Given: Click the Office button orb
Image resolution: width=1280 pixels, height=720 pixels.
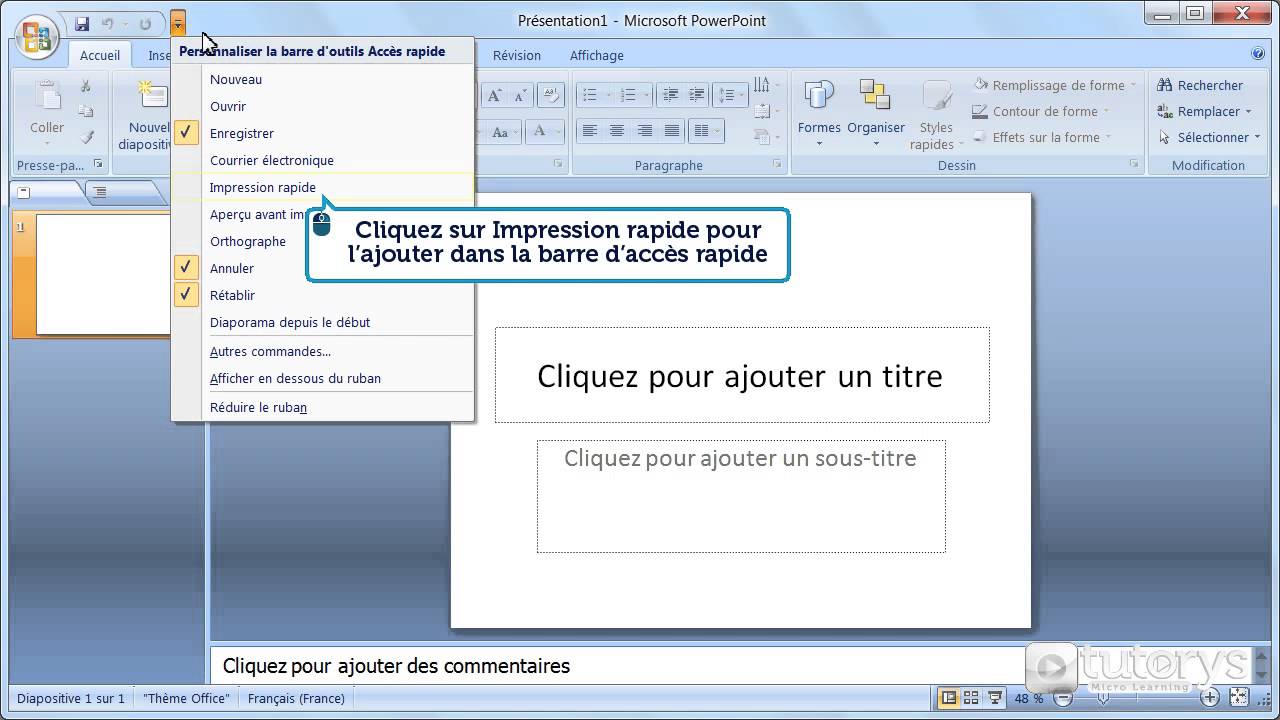Looking at the screenshot, I should click(x=37, y=36).
